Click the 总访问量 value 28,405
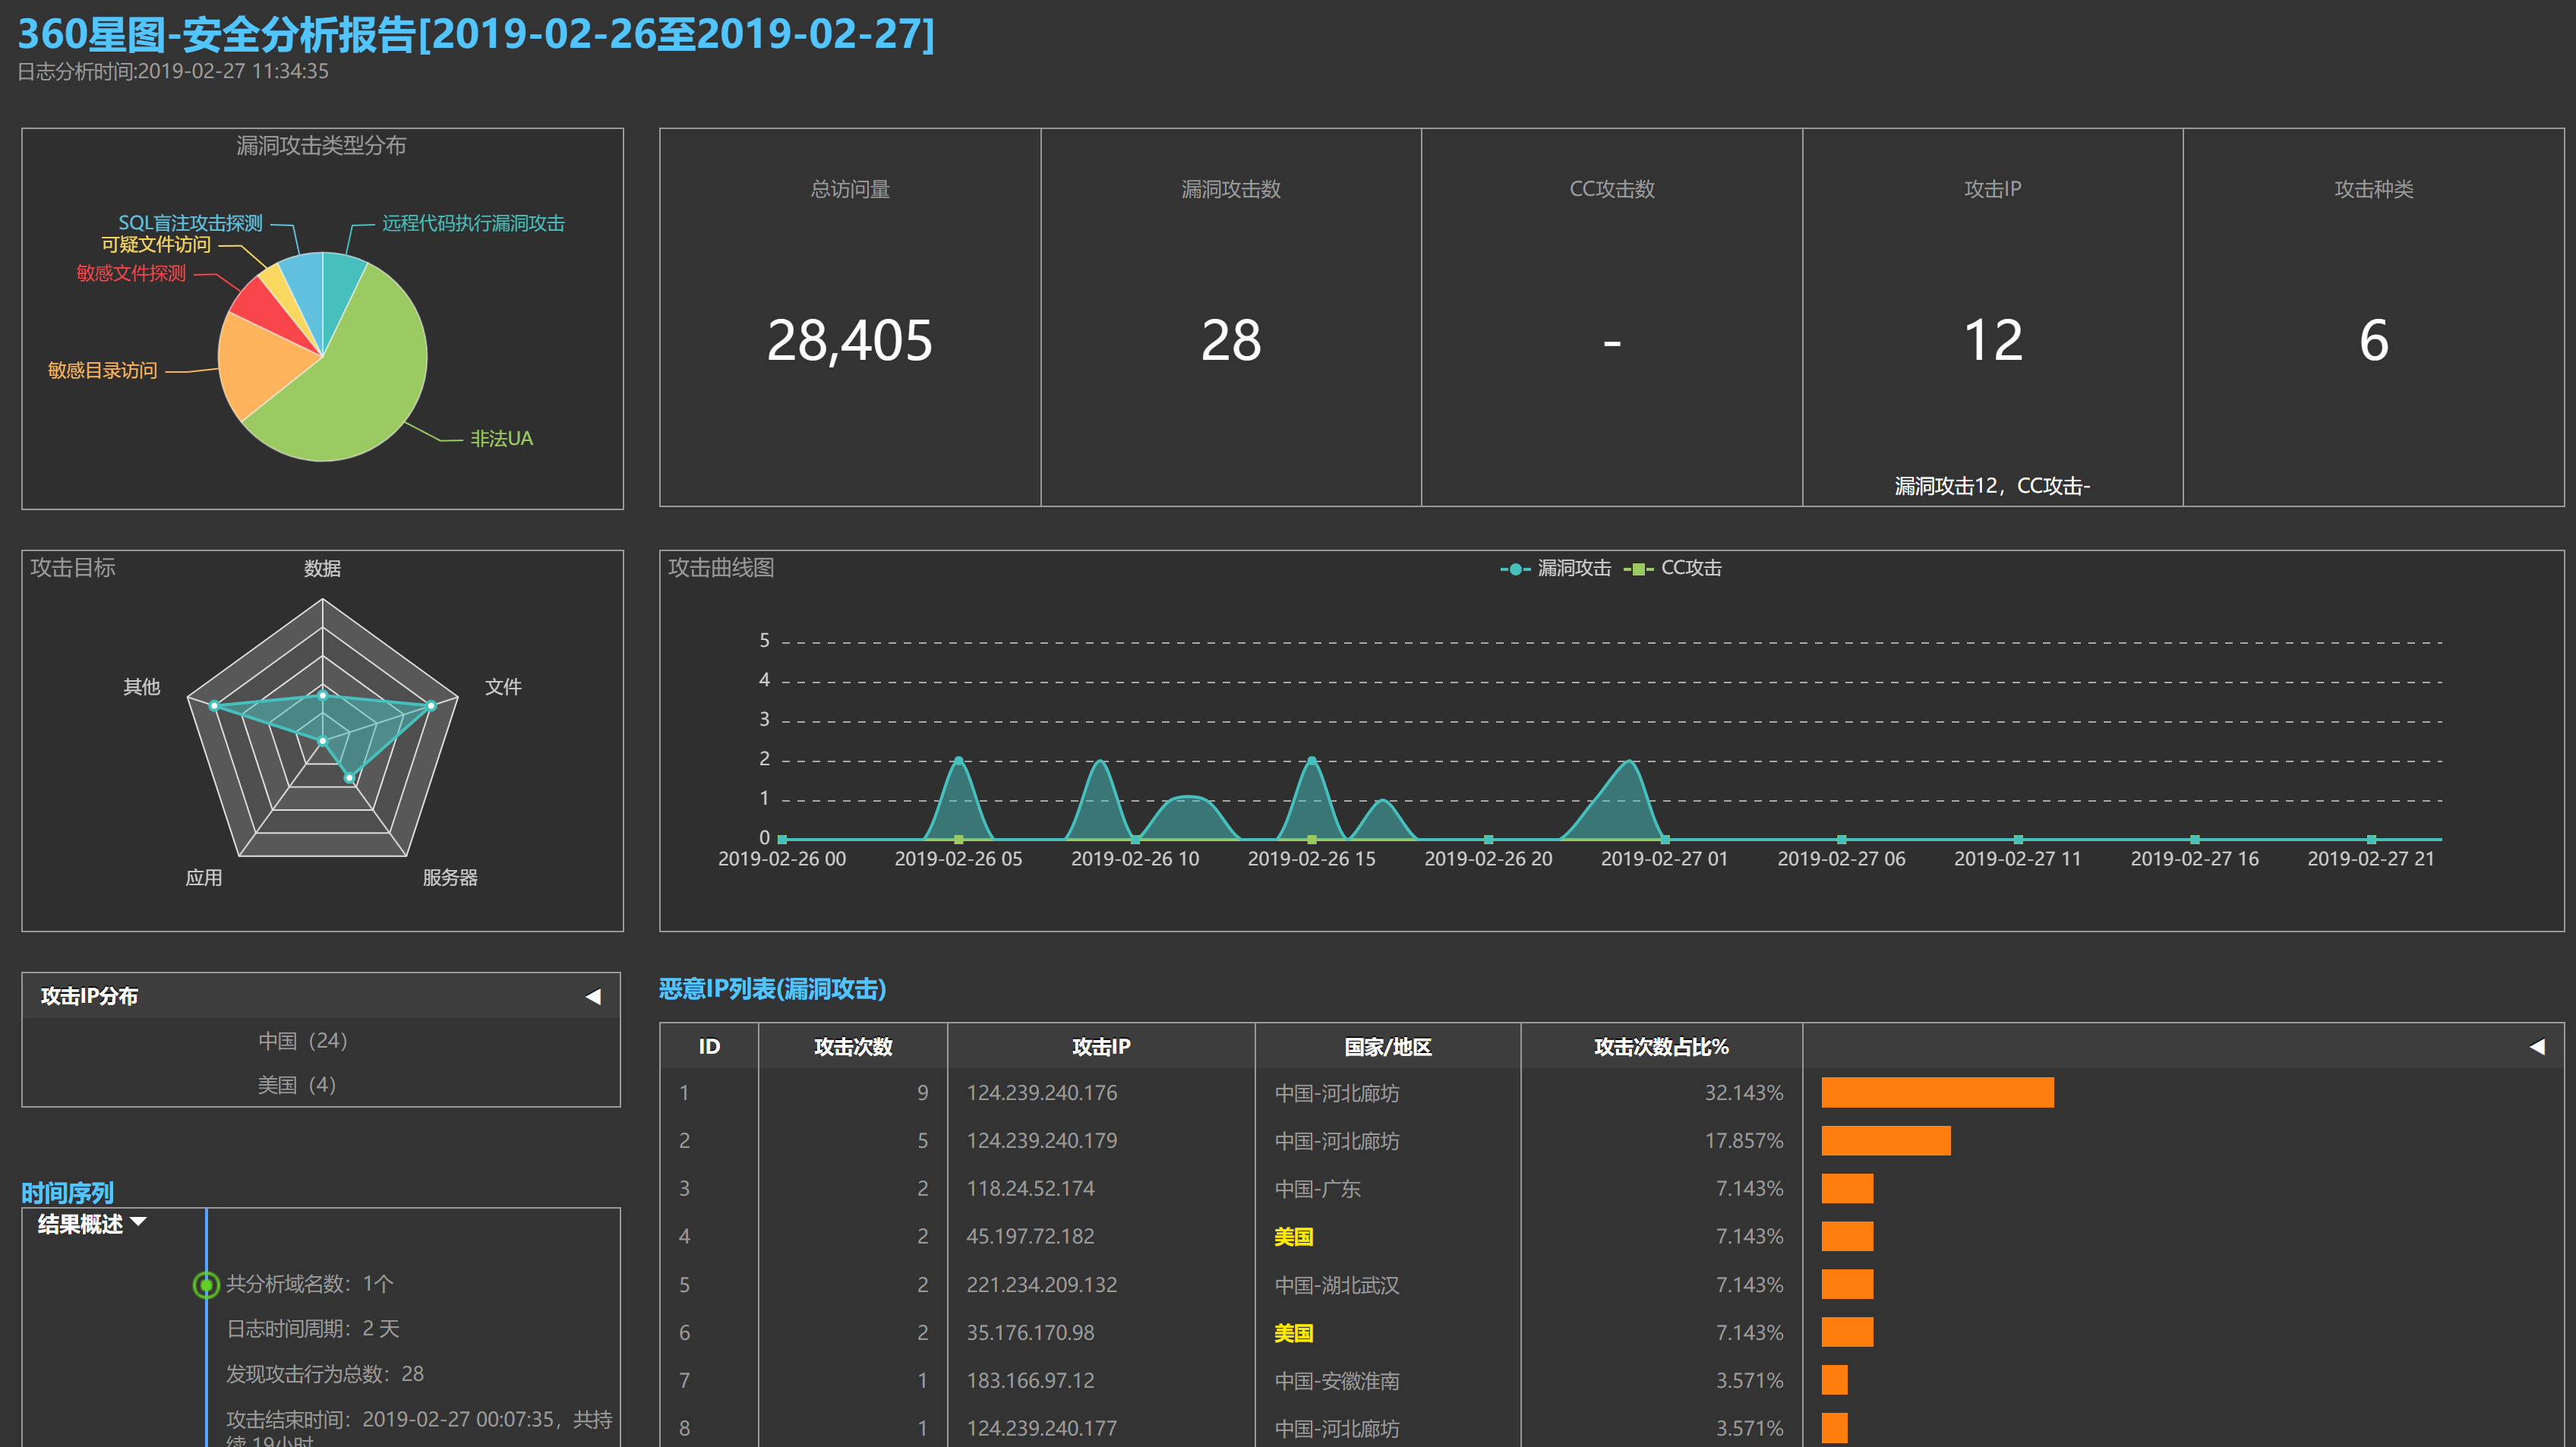The image size is (2576, 1447). 849,340
